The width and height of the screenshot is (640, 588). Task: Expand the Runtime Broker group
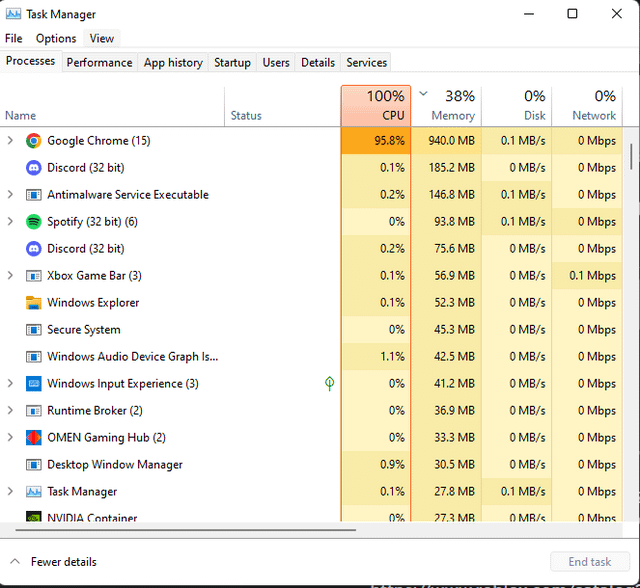[x=10, y=410]
